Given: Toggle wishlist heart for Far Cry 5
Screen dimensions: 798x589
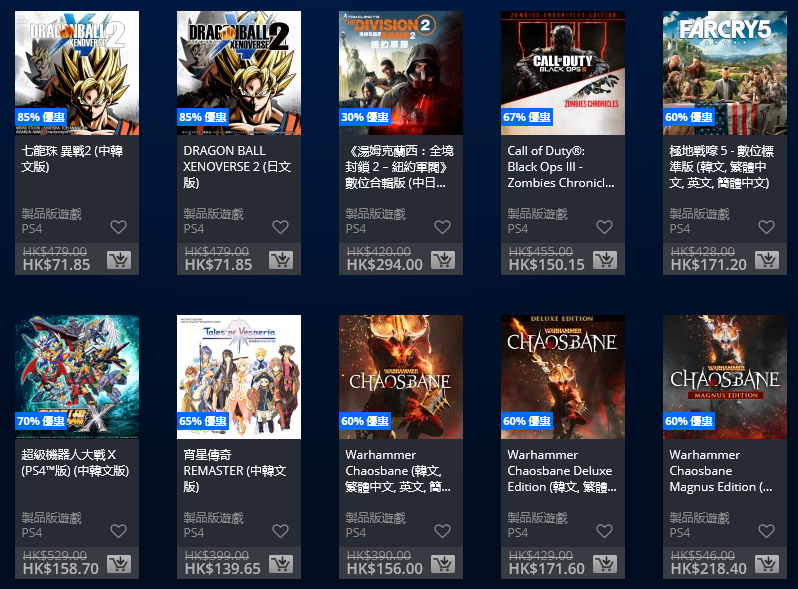Looking at the screenshot, I should point(766,227).
